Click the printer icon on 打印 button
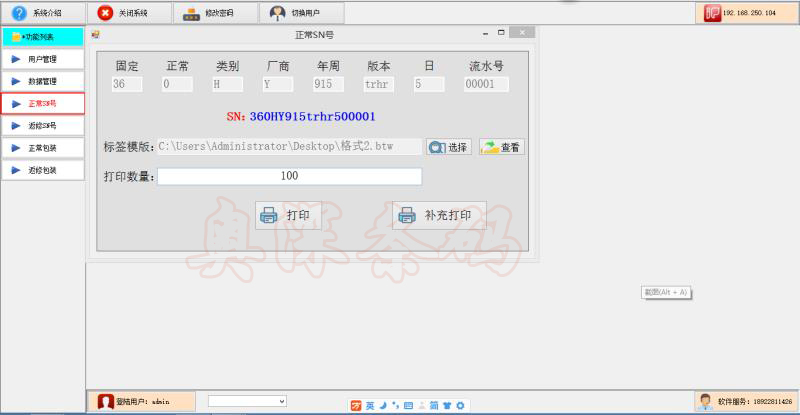This screenshot has height=415, width=800. click(x=268, y=215)
